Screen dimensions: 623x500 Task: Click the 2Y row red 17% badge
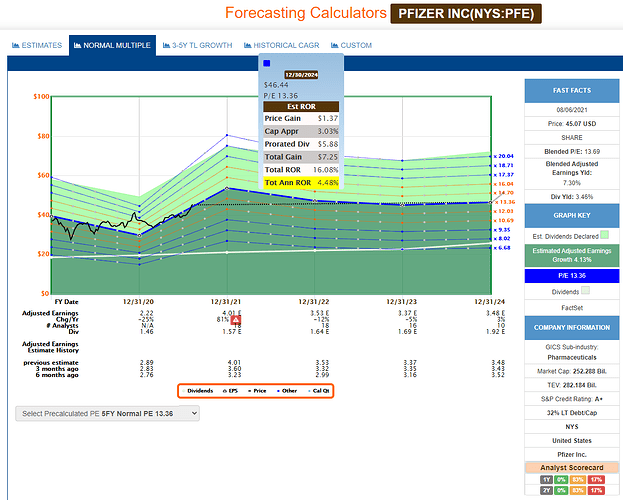coord(596,490)
